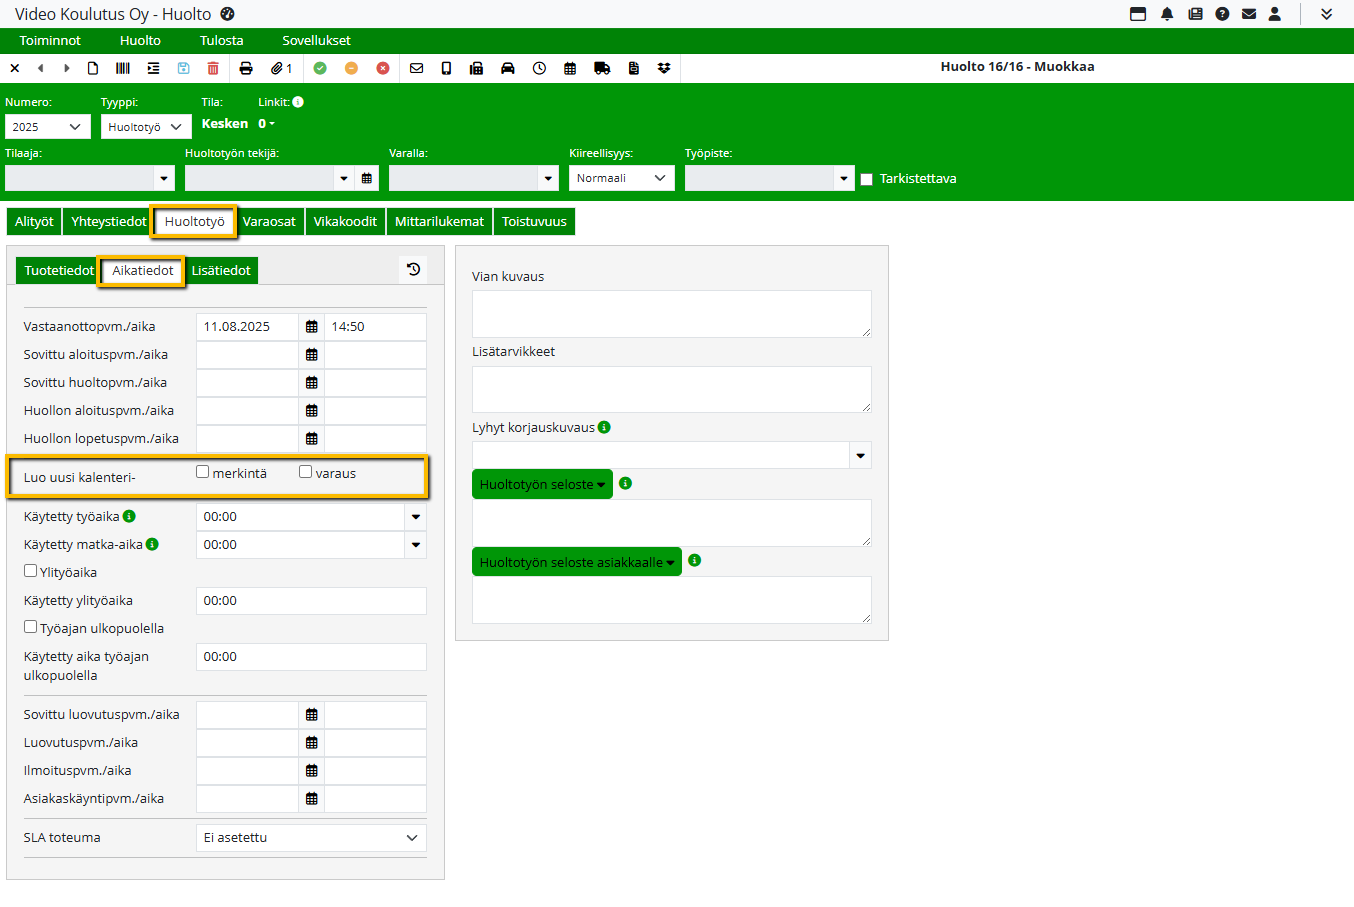The height and width of the screenshot is (907, 1354).
Task: Open the Dropbox icon in toolbar
Action: [x=664, y=68]
